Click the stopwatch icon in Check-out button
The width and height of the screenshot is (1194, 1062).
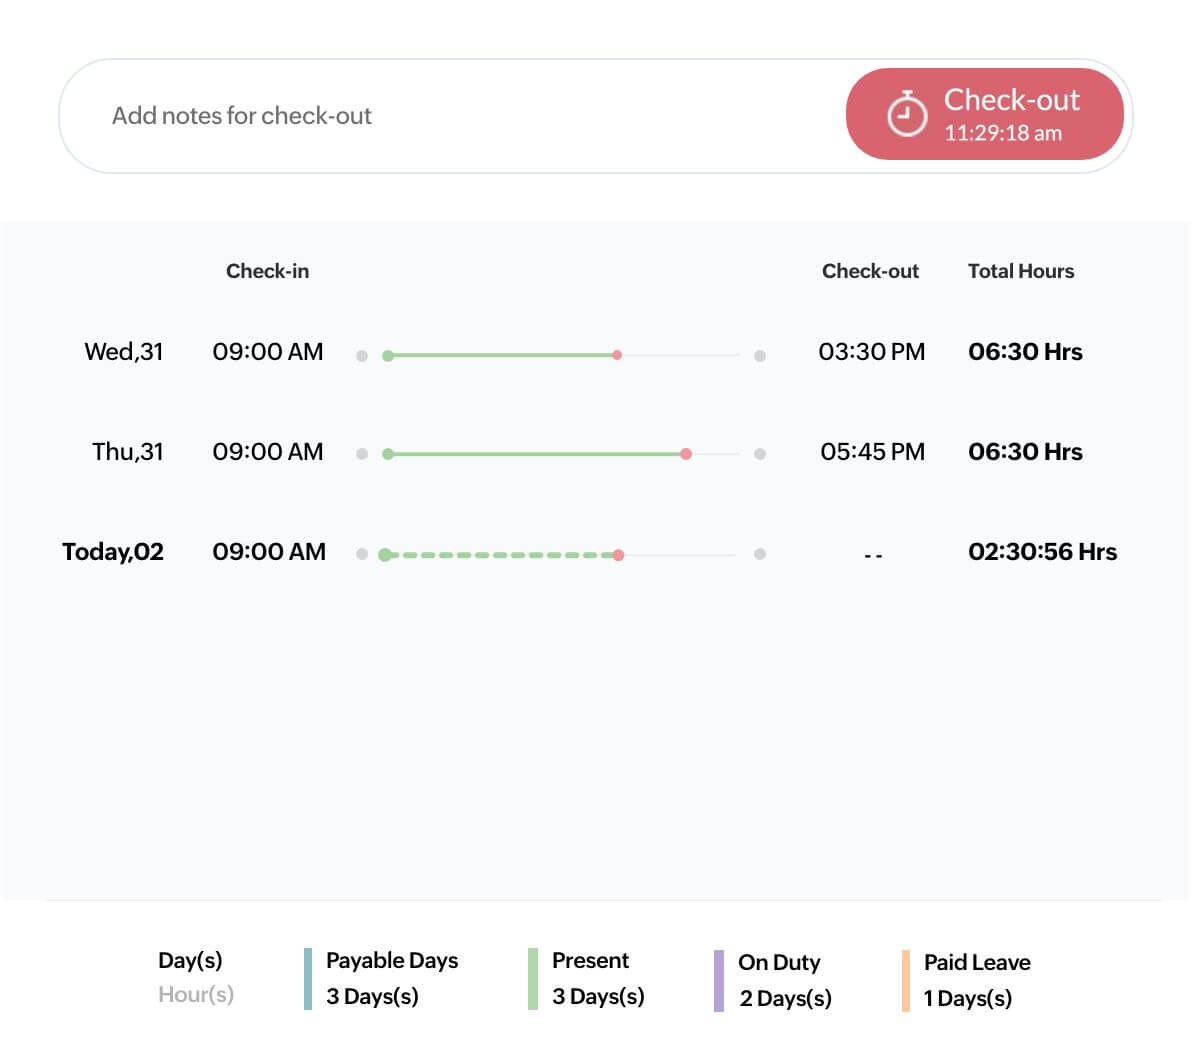pyautogui.click(x=906, y=114)
